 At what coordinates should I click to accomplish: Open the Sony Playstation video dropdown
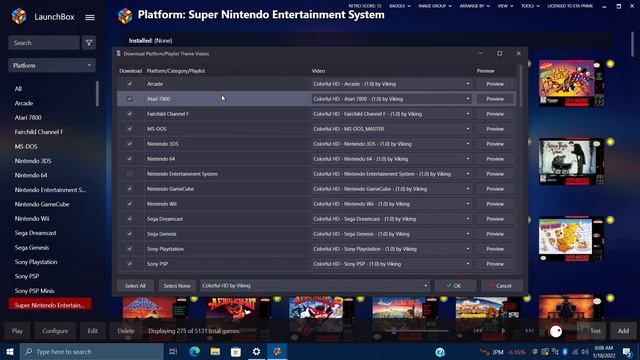point(391,249)
